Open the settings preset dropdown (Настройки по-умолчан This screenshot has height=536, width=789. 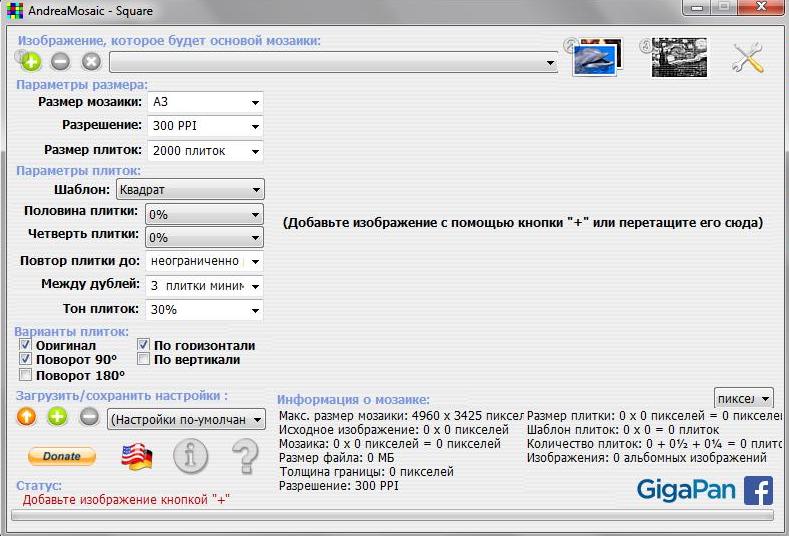186,419
